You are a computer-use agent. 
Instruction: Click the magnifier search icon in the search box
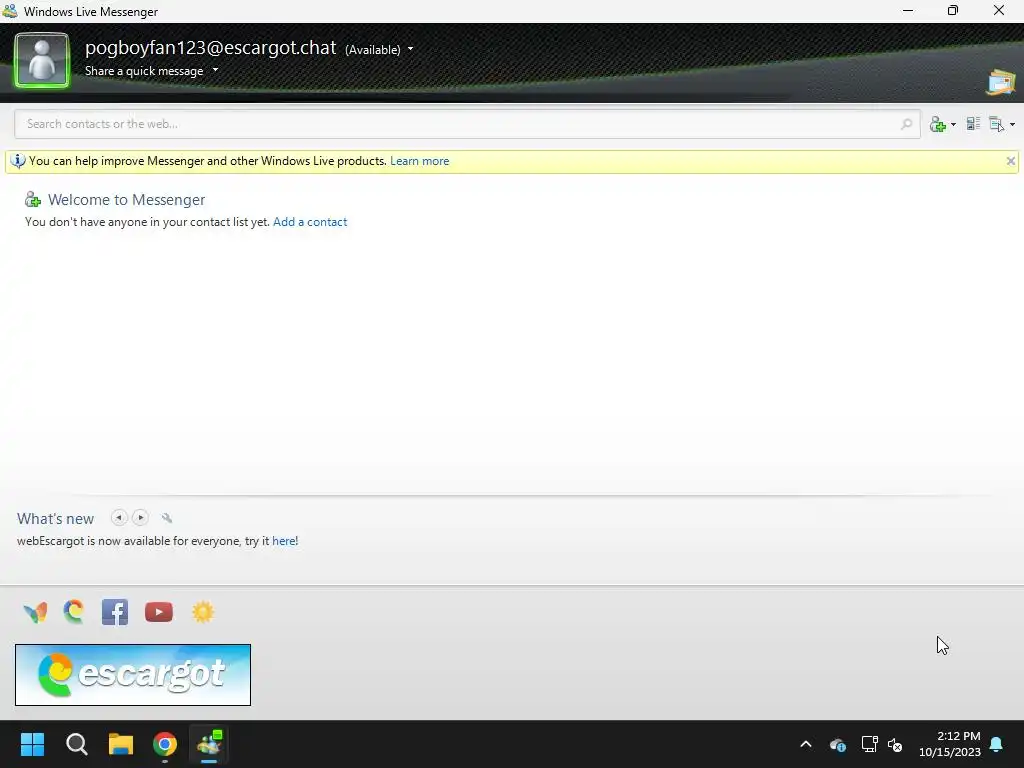coord(906,124)
